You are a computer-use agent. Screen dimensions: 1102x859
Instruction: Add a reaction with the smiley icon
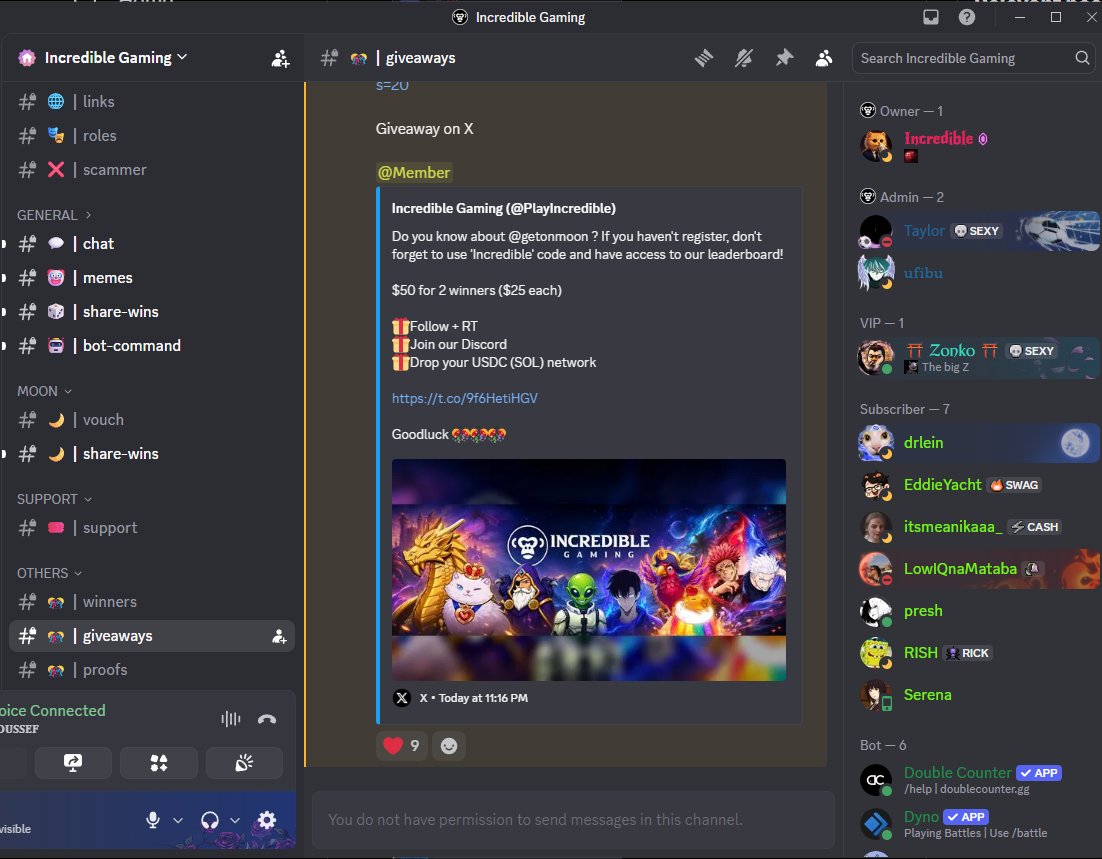[448, 746]
